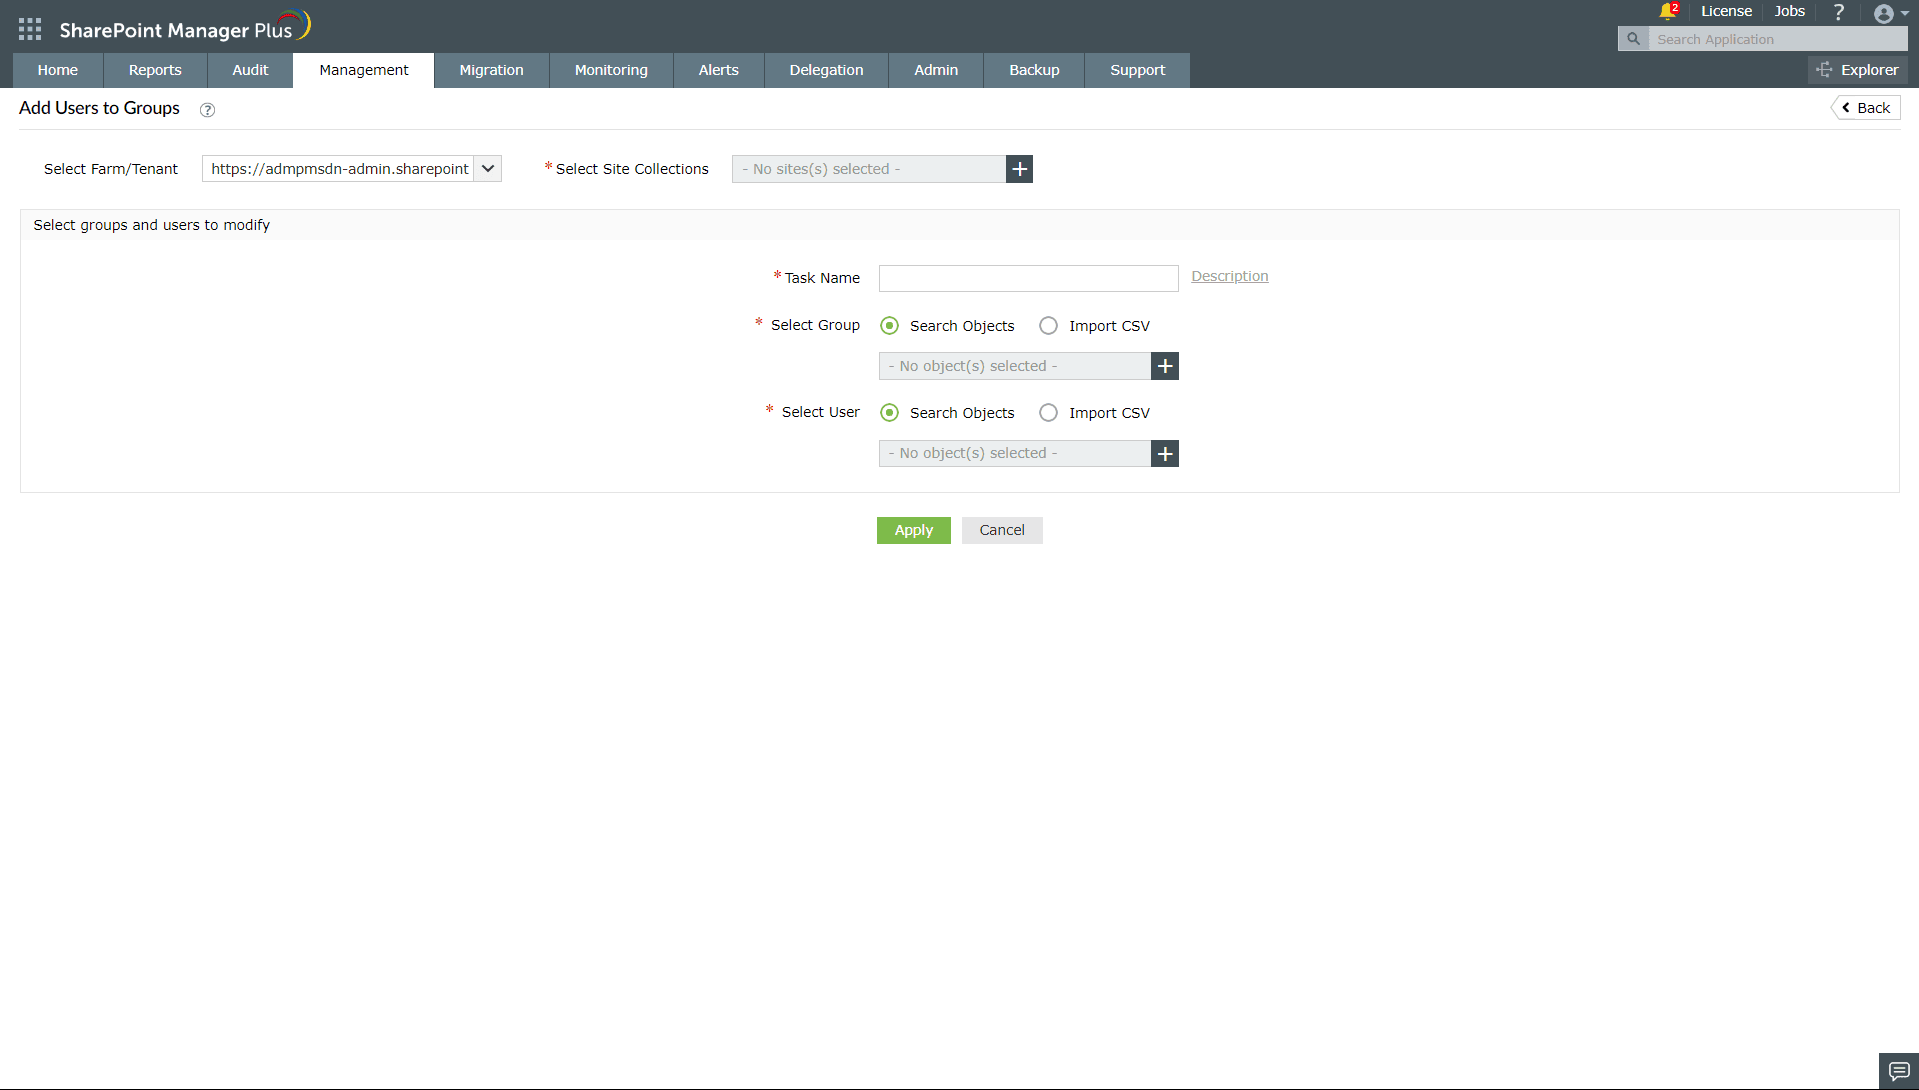Open the chat feedback icon
The height and width of the screenshot is (1090, 1919).
click(x=1899, y=1071)
